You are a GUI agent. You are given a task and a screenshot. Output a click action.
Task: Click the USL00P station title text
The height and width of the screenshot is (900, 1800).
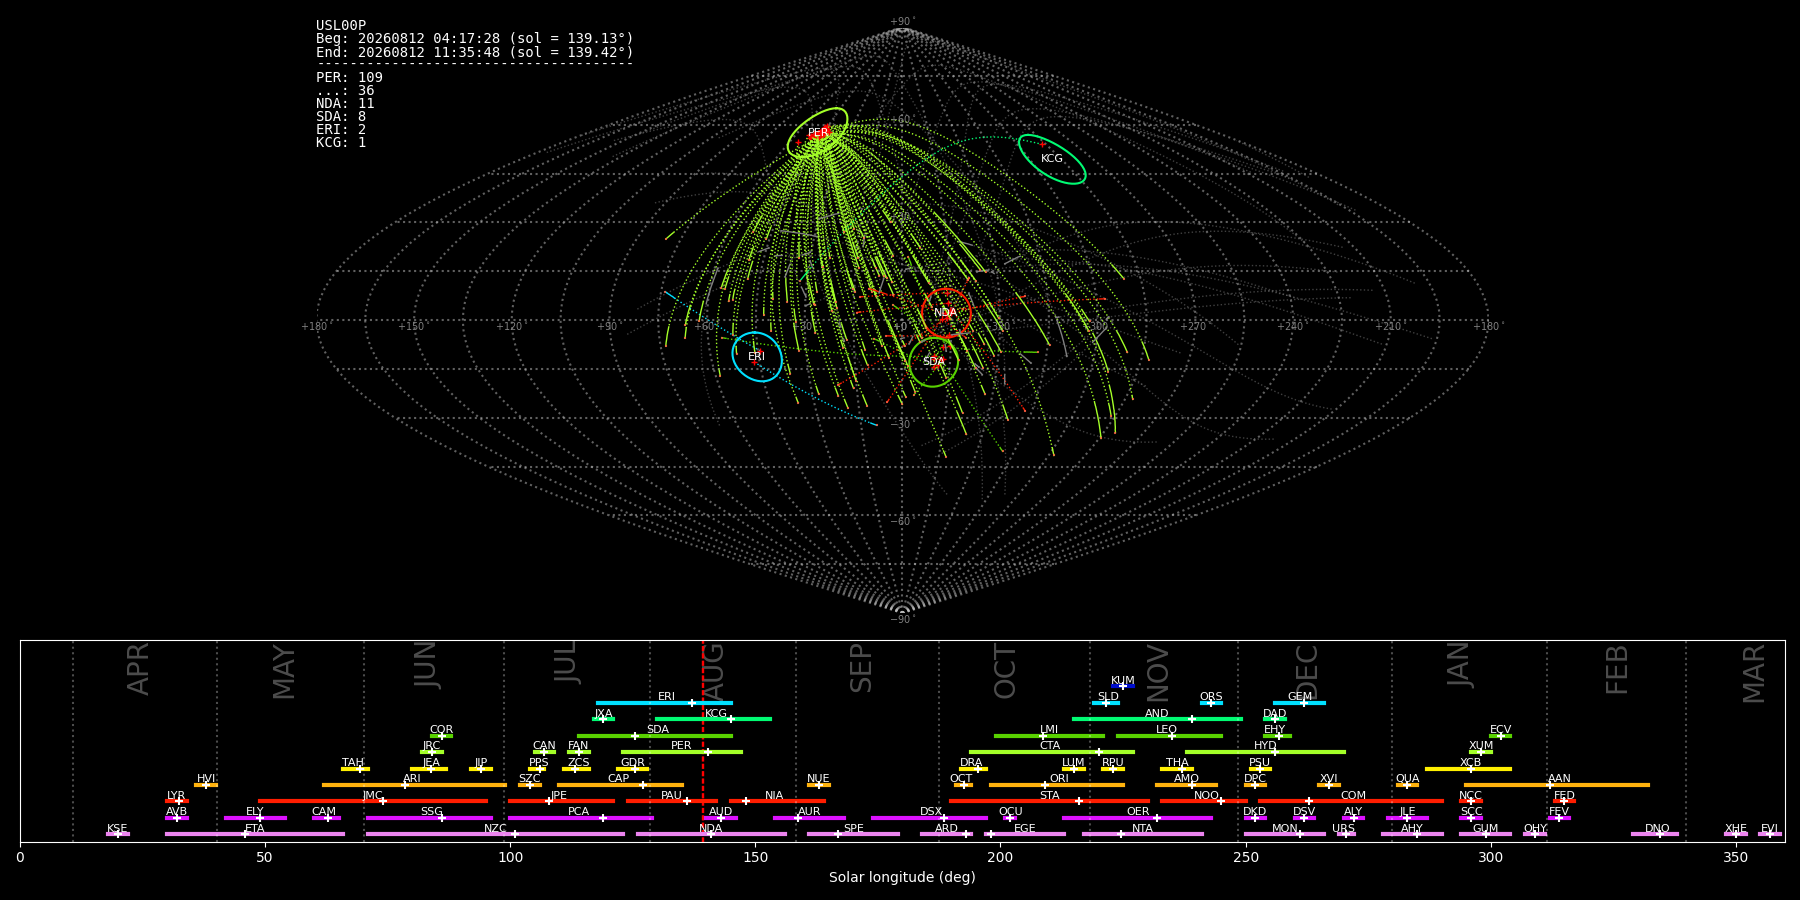(x=341, y=26)
